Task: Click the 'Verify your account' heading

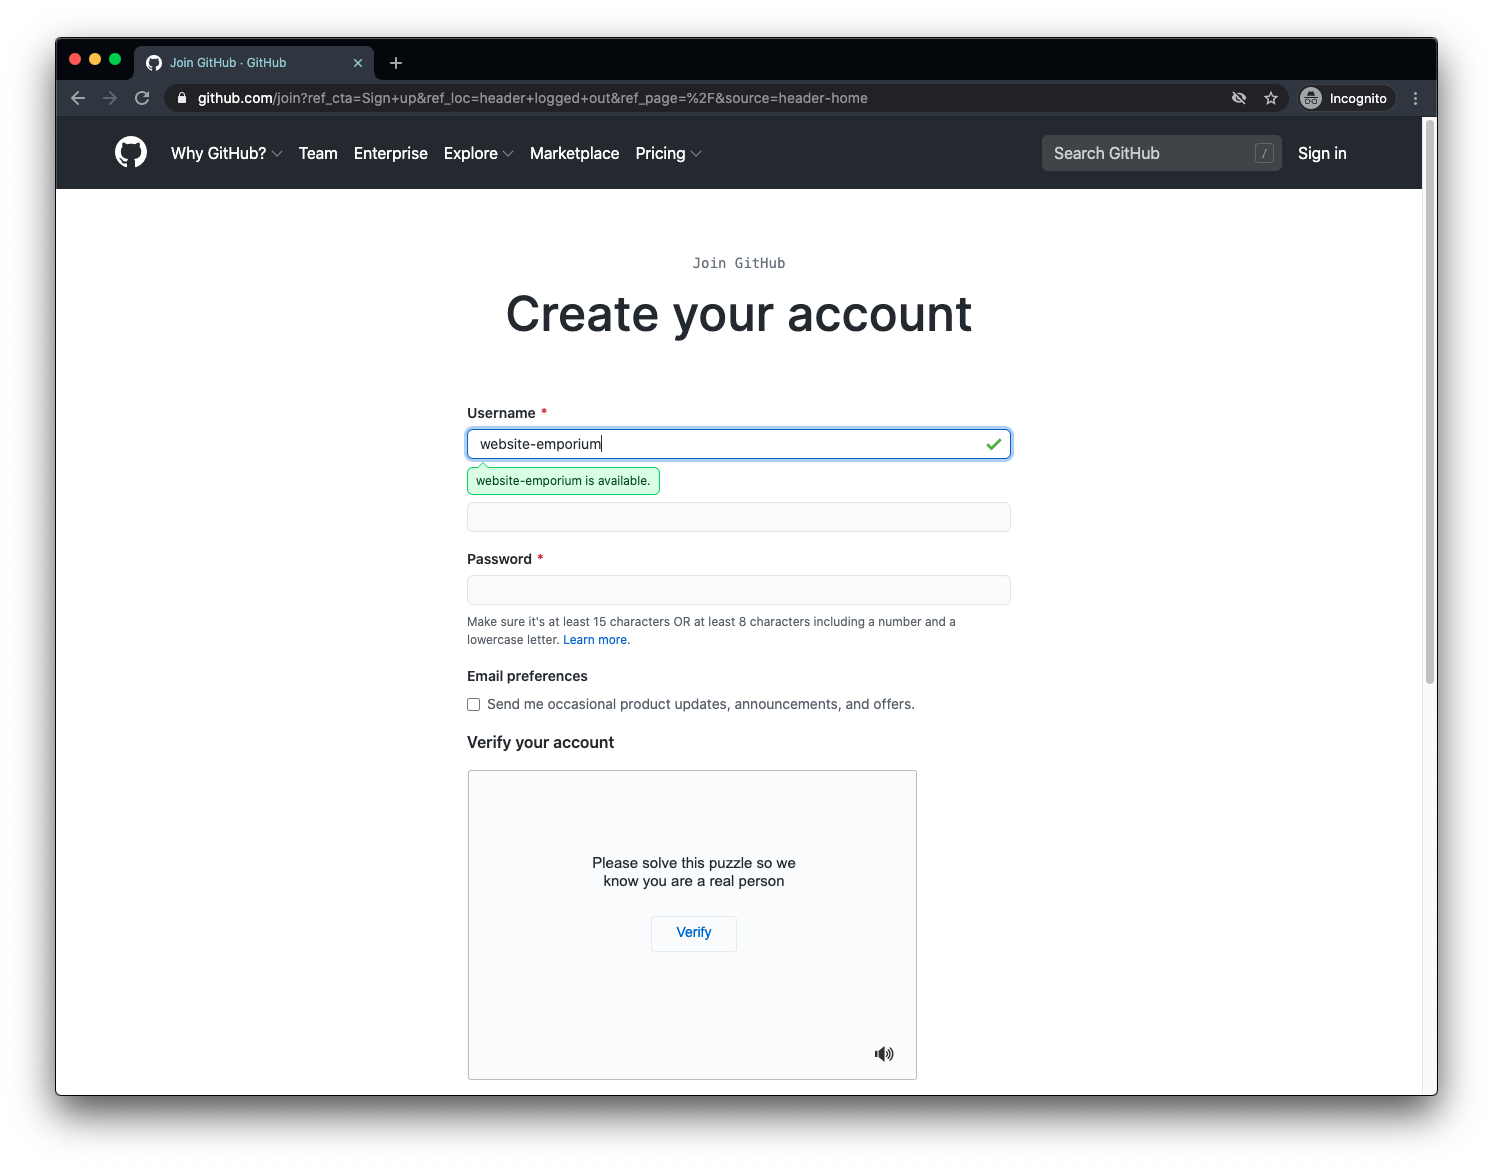Action: 541,742
